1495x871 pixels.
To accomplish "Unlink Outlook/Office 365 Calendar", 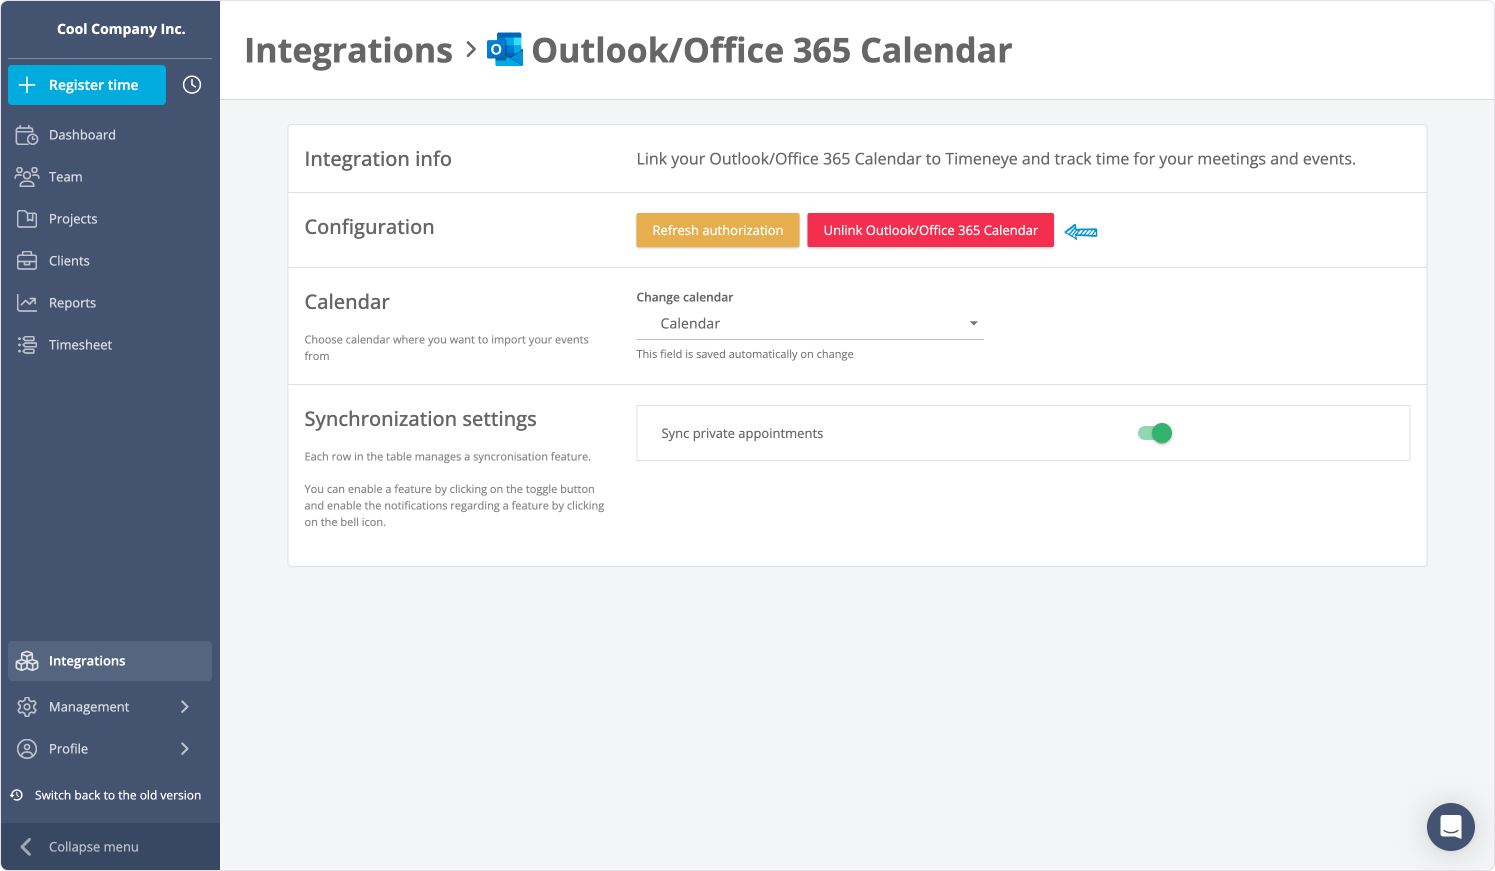I will click(930, 230).
